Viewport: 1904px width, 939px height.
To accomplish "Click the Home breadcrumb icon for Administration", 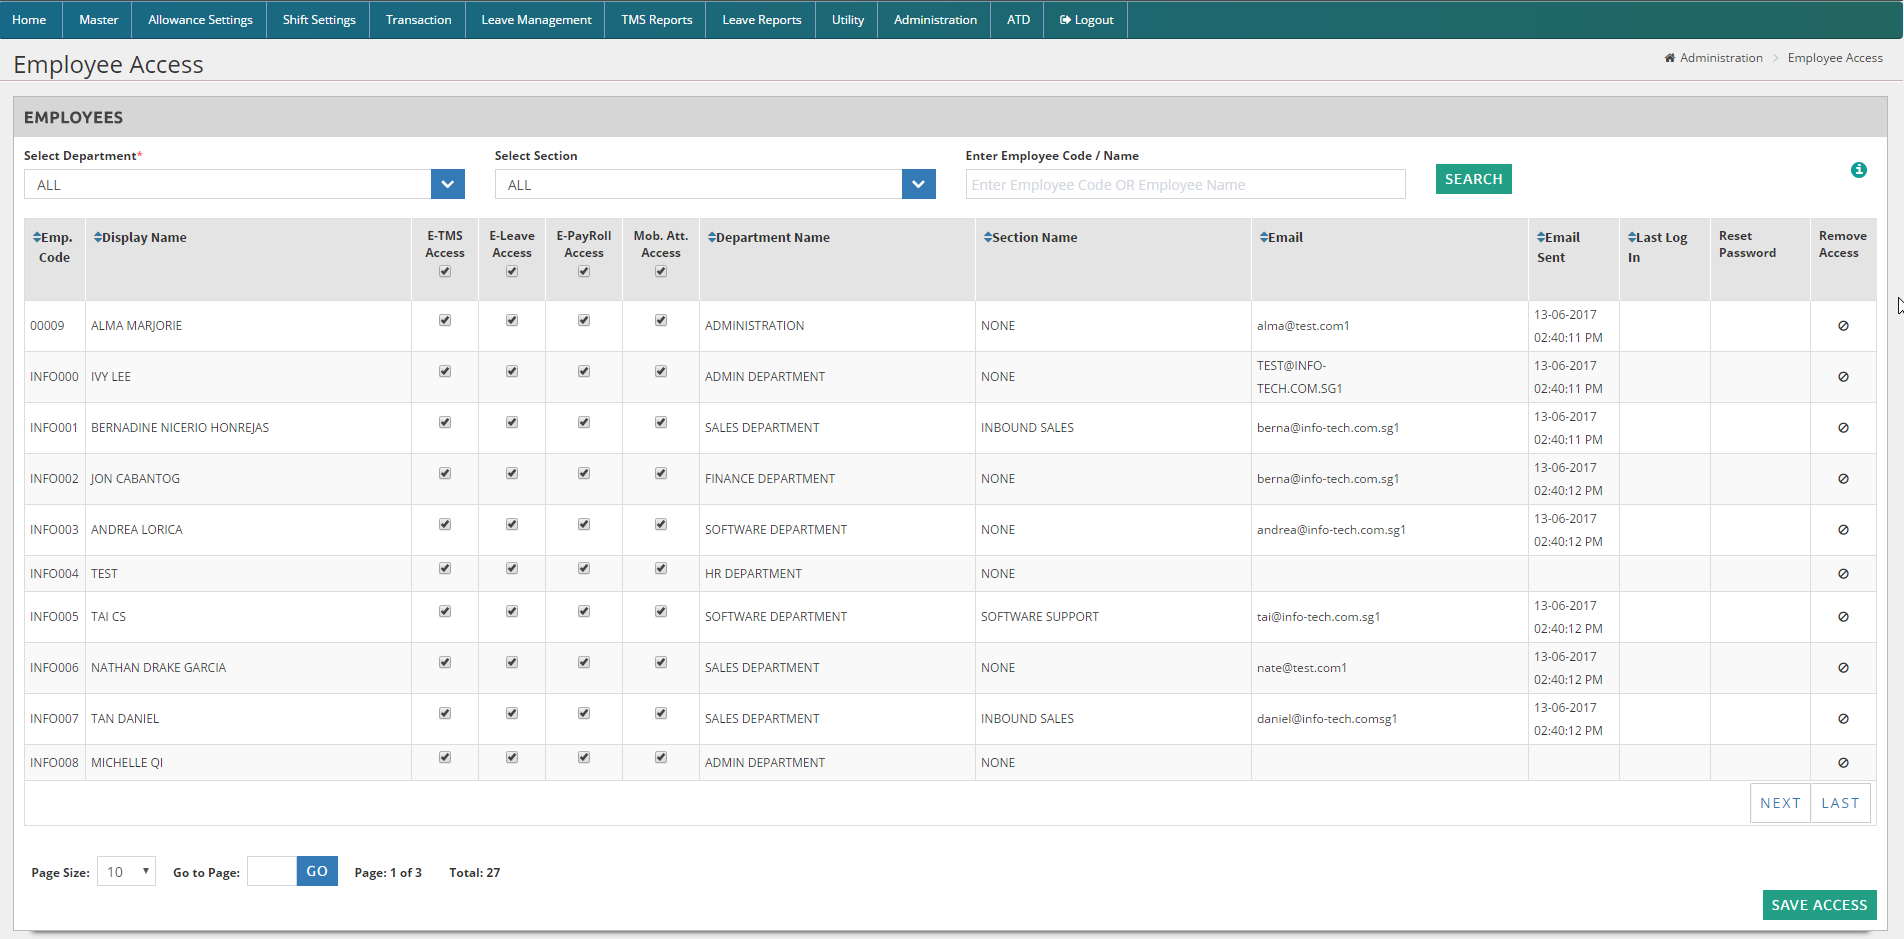I will pos(1669,58).
